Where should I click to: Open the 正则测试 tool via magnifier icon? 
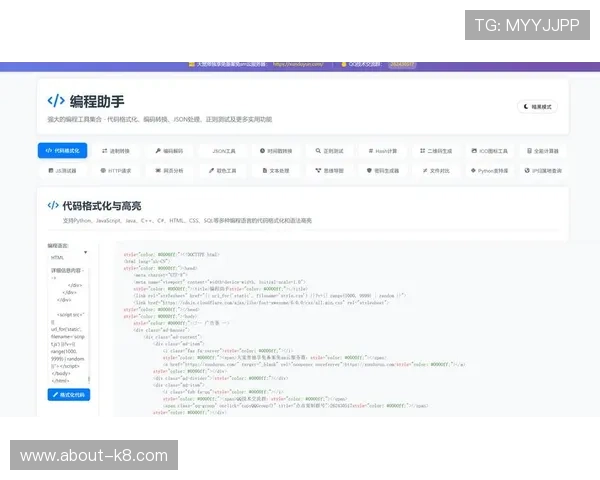coord(329,151)
